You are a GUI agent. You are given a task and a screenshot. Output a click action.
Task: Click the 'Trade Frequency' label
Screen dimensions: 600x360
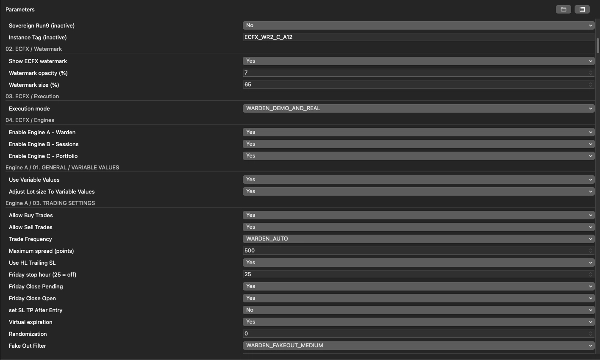pyautogui.click(x=30, y=239)
